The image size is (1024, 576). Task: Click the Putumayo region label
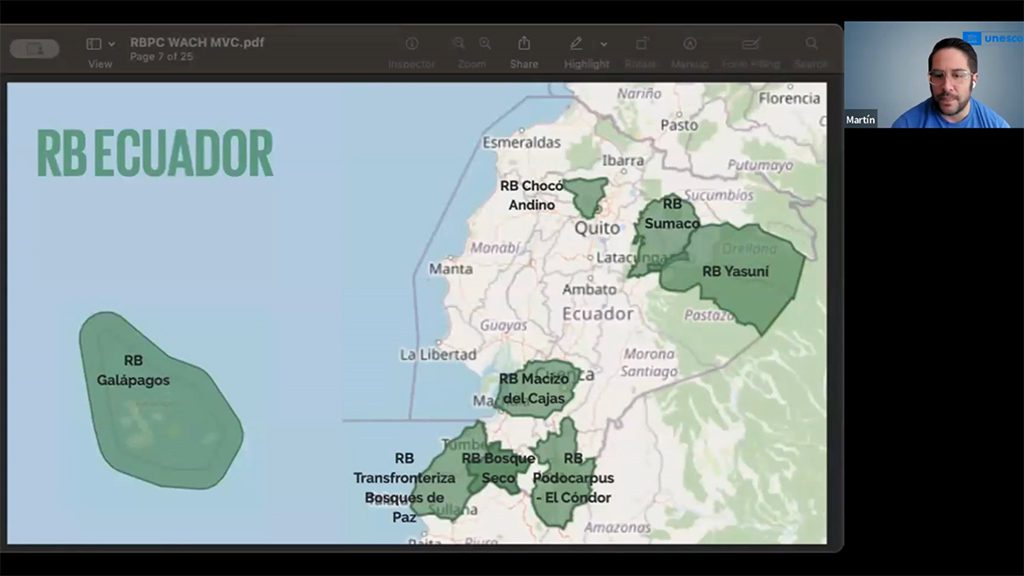point(760,165)
